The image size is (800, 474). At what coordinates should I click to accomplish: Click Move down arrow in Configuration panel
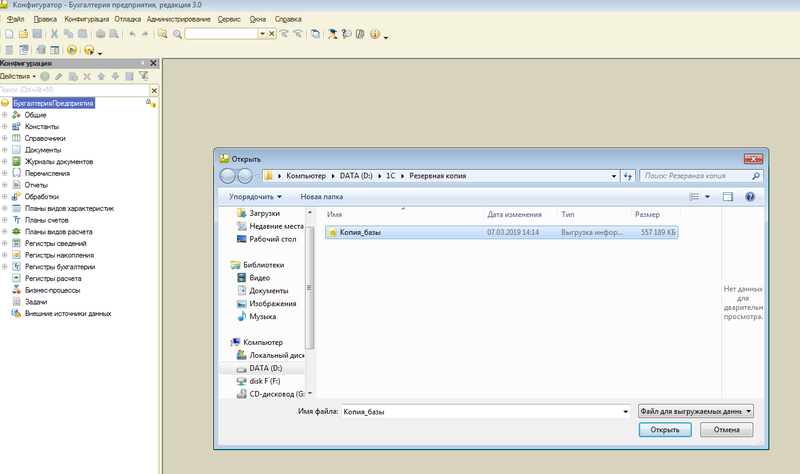115,76
